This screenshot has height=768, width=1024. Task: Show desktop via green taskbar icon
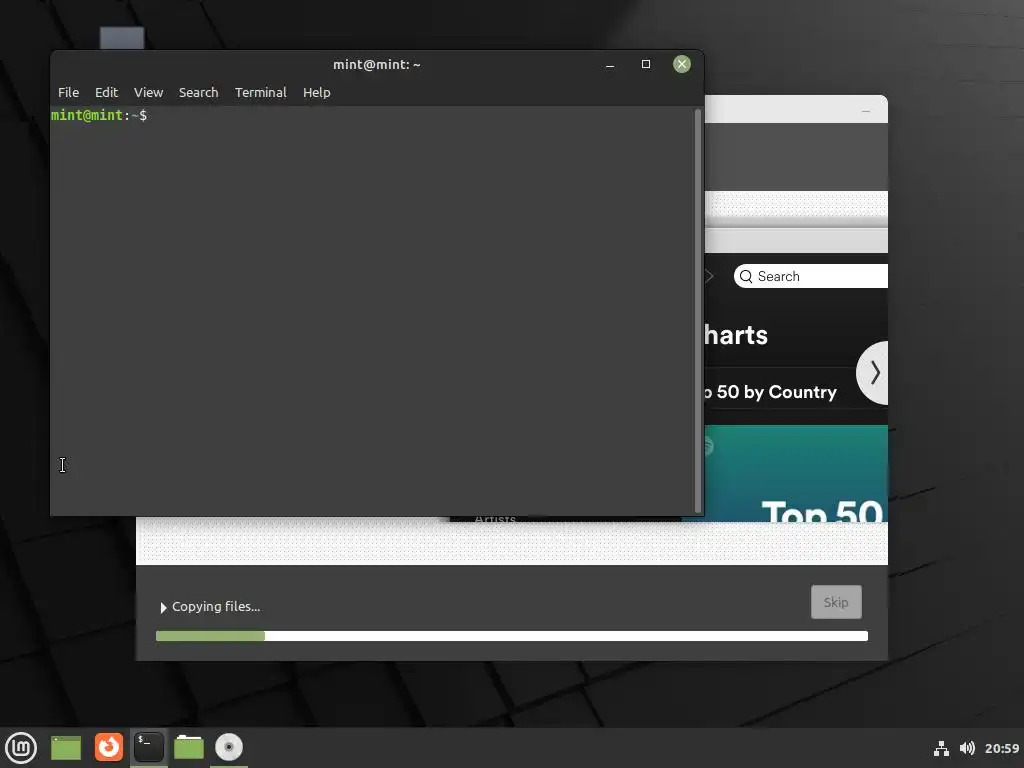(x=66, y=748)
